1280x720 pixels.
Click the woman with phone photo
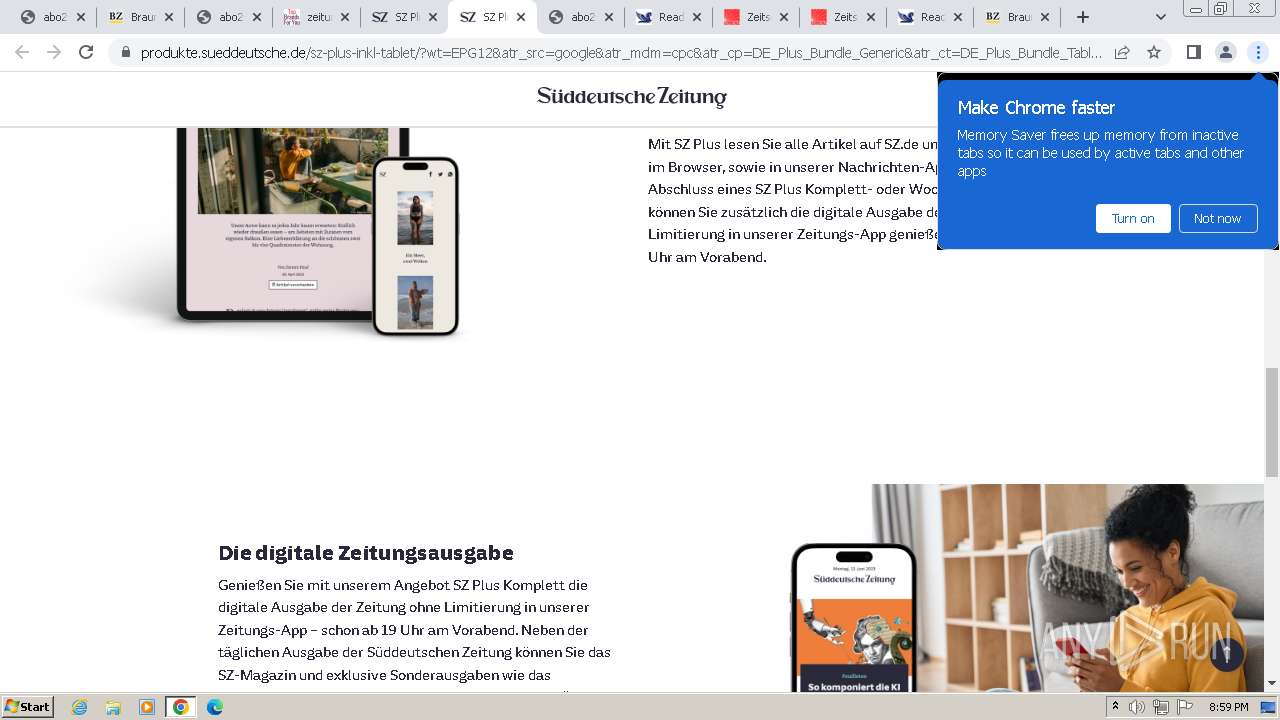(1068, 588)
